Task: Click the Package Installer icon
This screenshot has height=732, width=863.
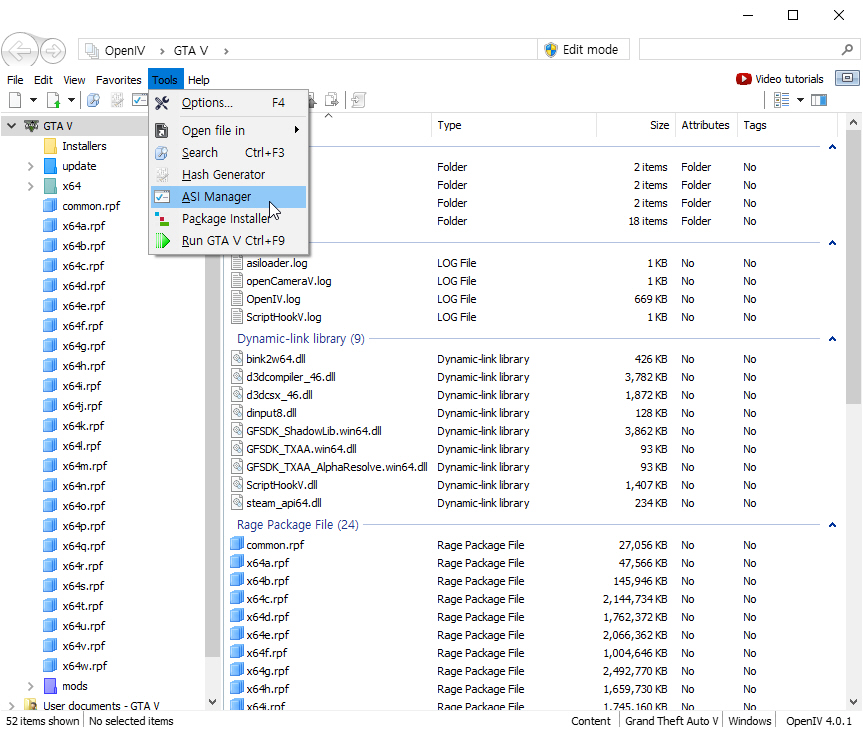Action: [162, 218]
